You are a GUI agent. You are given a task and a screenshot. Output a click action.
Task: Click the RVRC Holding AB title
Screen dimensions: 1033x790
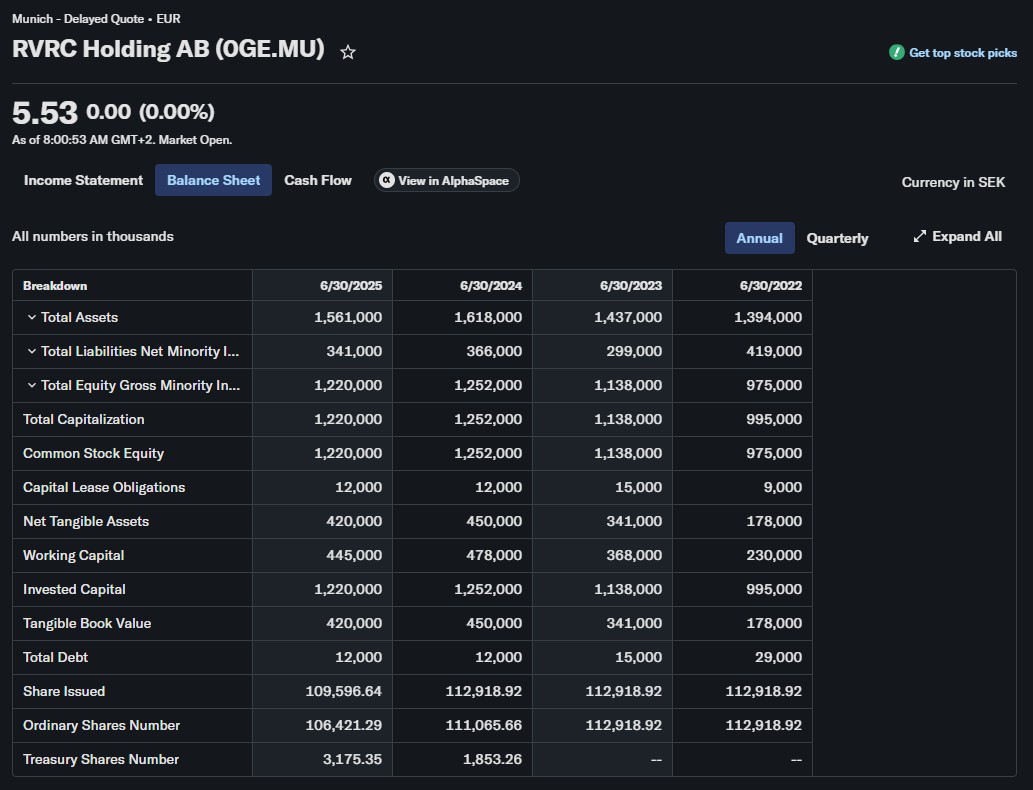[168, 49]
